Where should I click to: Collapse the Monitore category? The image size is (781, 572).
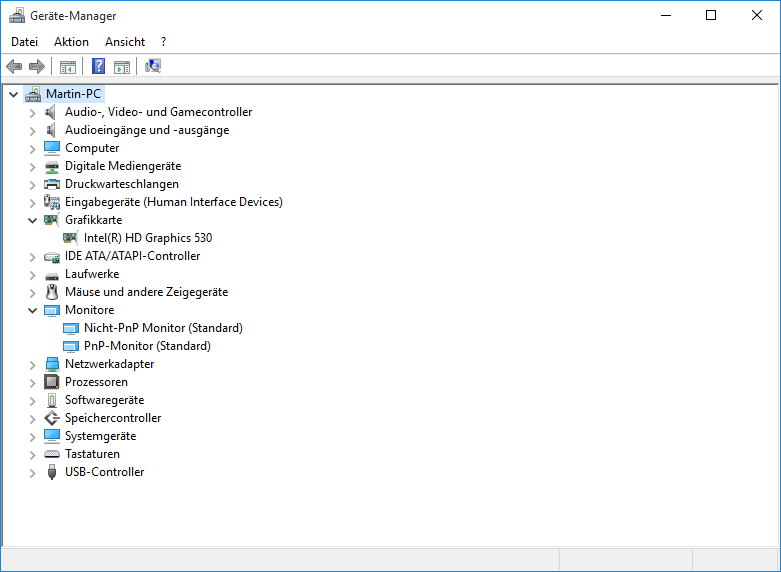(33, 310)
